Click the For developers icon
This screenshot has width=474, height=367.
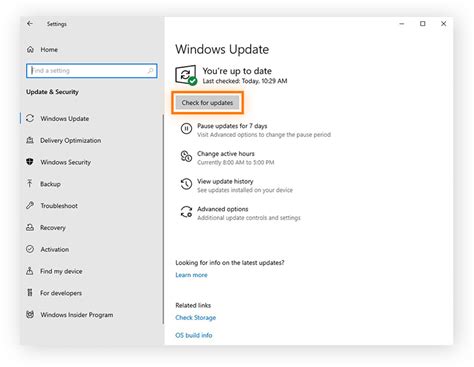point(30,293)
